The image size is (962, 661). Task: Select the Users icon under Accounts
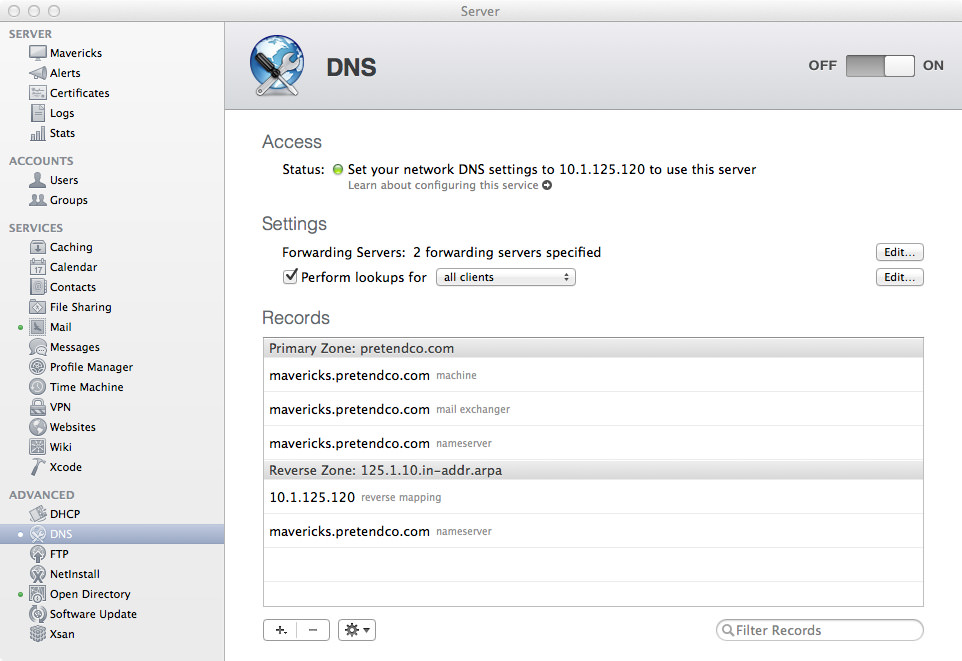click(37, 180)
